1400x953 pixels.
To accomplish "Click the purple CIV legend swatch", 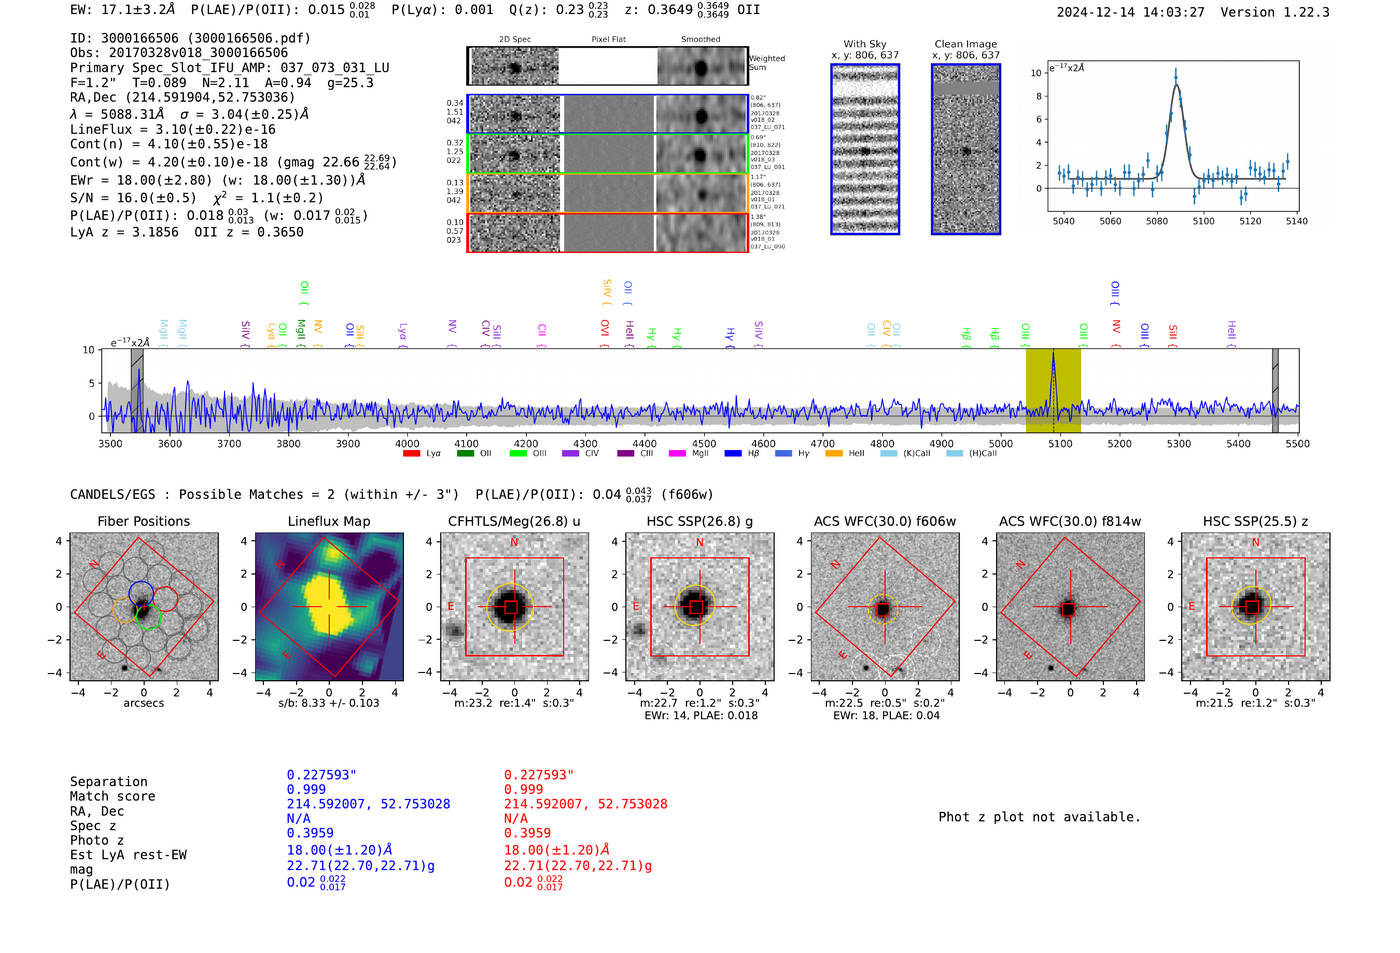I will pyautogui.click(x=571, y=454).
